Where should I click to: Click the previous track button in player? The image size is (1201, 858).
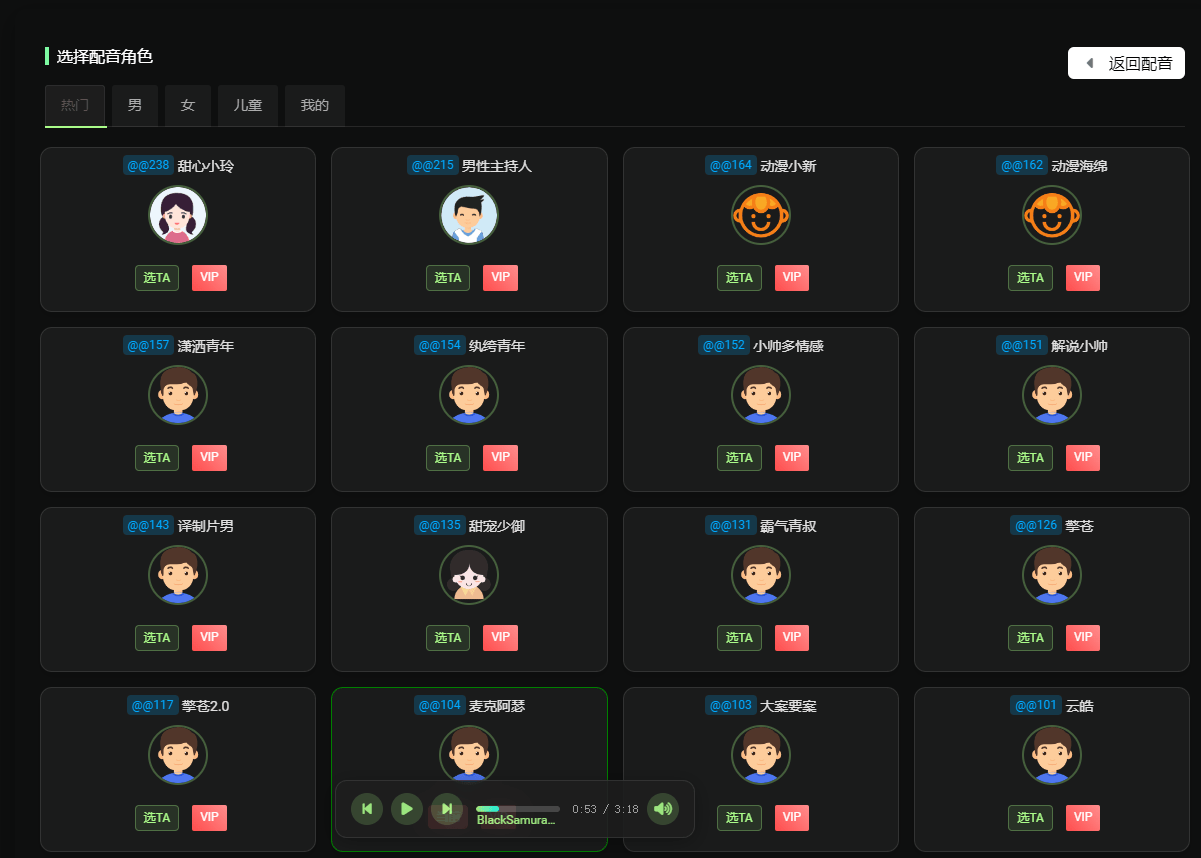click(367, 809)
